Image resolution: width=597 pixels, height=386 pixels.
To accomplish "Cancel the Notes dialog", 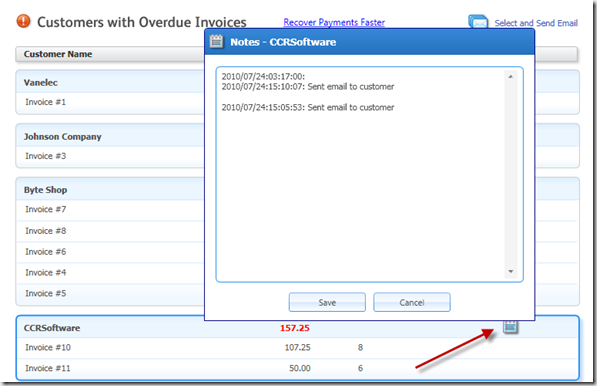I will click(412, 302).
